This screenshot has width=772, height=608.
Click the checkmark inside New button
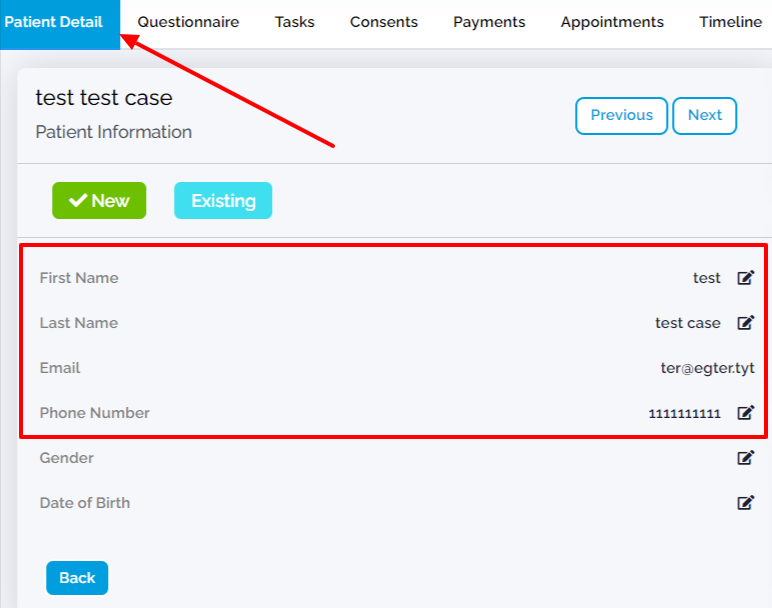tap(78, 200)
